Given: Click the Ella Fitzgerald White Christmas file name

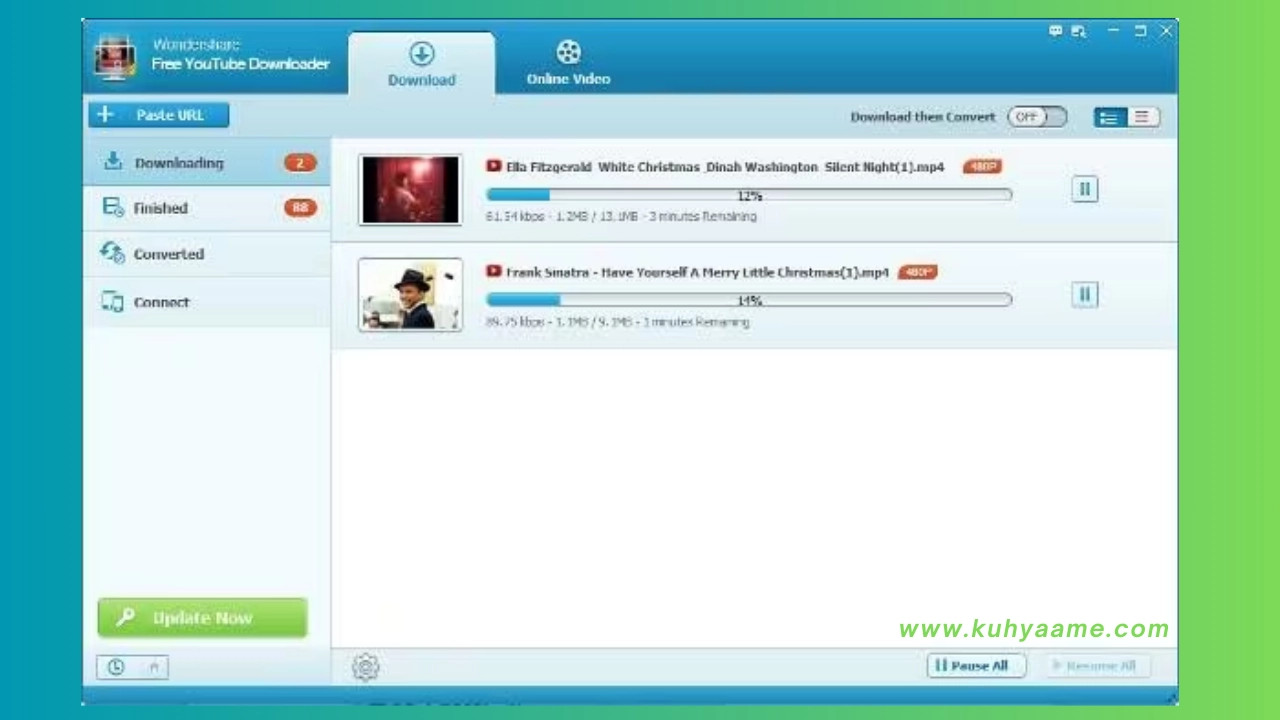Looking at the screenshot, I should click(725, 167).
